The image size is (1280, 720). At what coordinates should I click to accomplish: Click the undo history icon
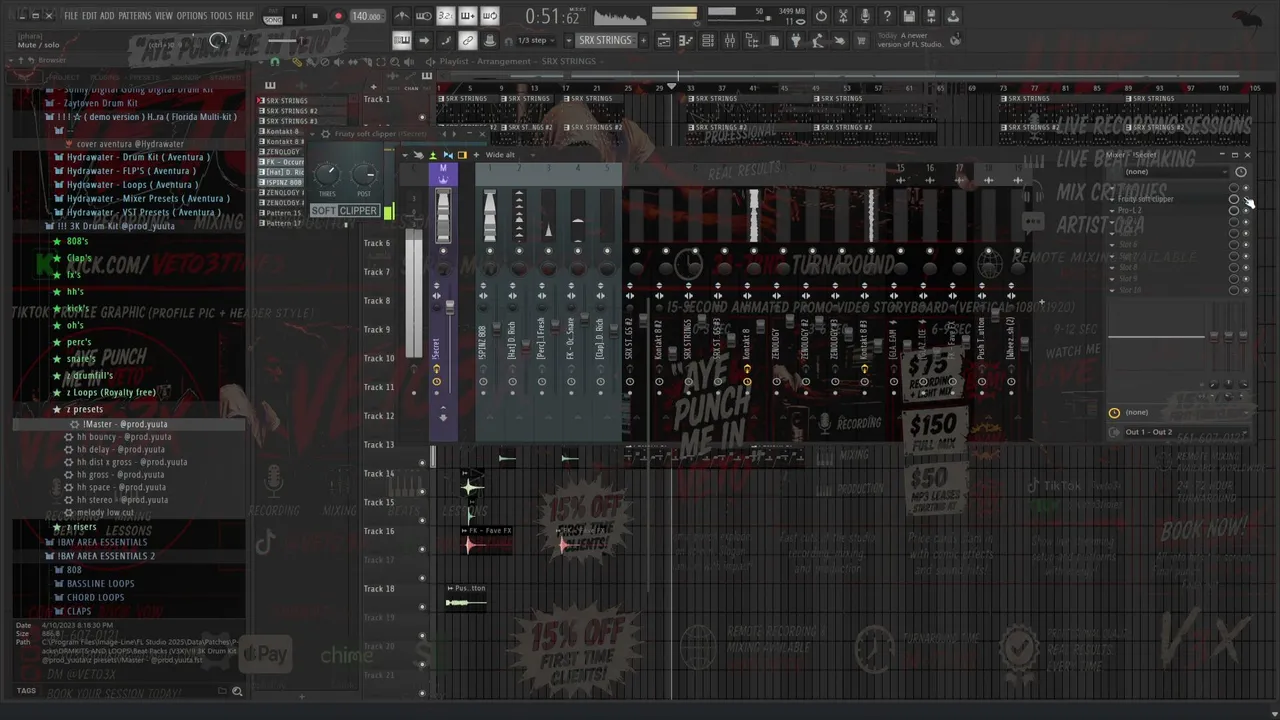point(821,16)
